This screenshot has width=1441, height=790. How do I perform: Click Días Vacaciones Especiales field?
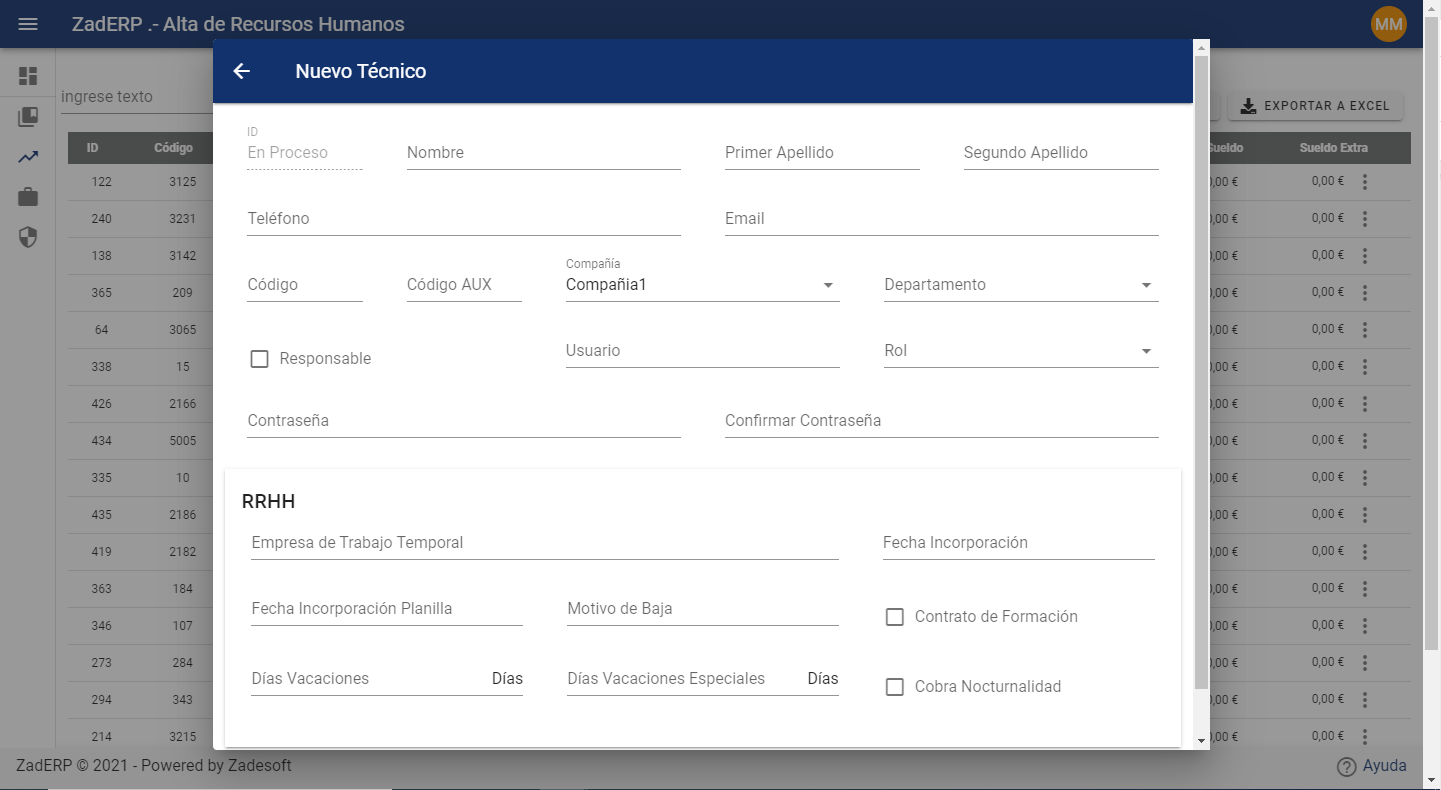pyautogui.click(x=702, y=679)
